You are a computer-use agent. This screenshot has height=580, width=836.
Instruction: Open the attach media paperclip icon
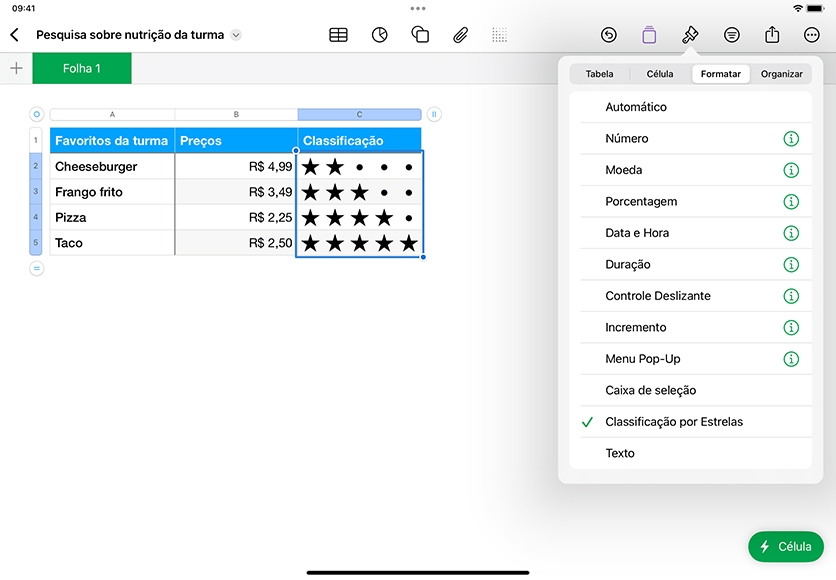461,35
